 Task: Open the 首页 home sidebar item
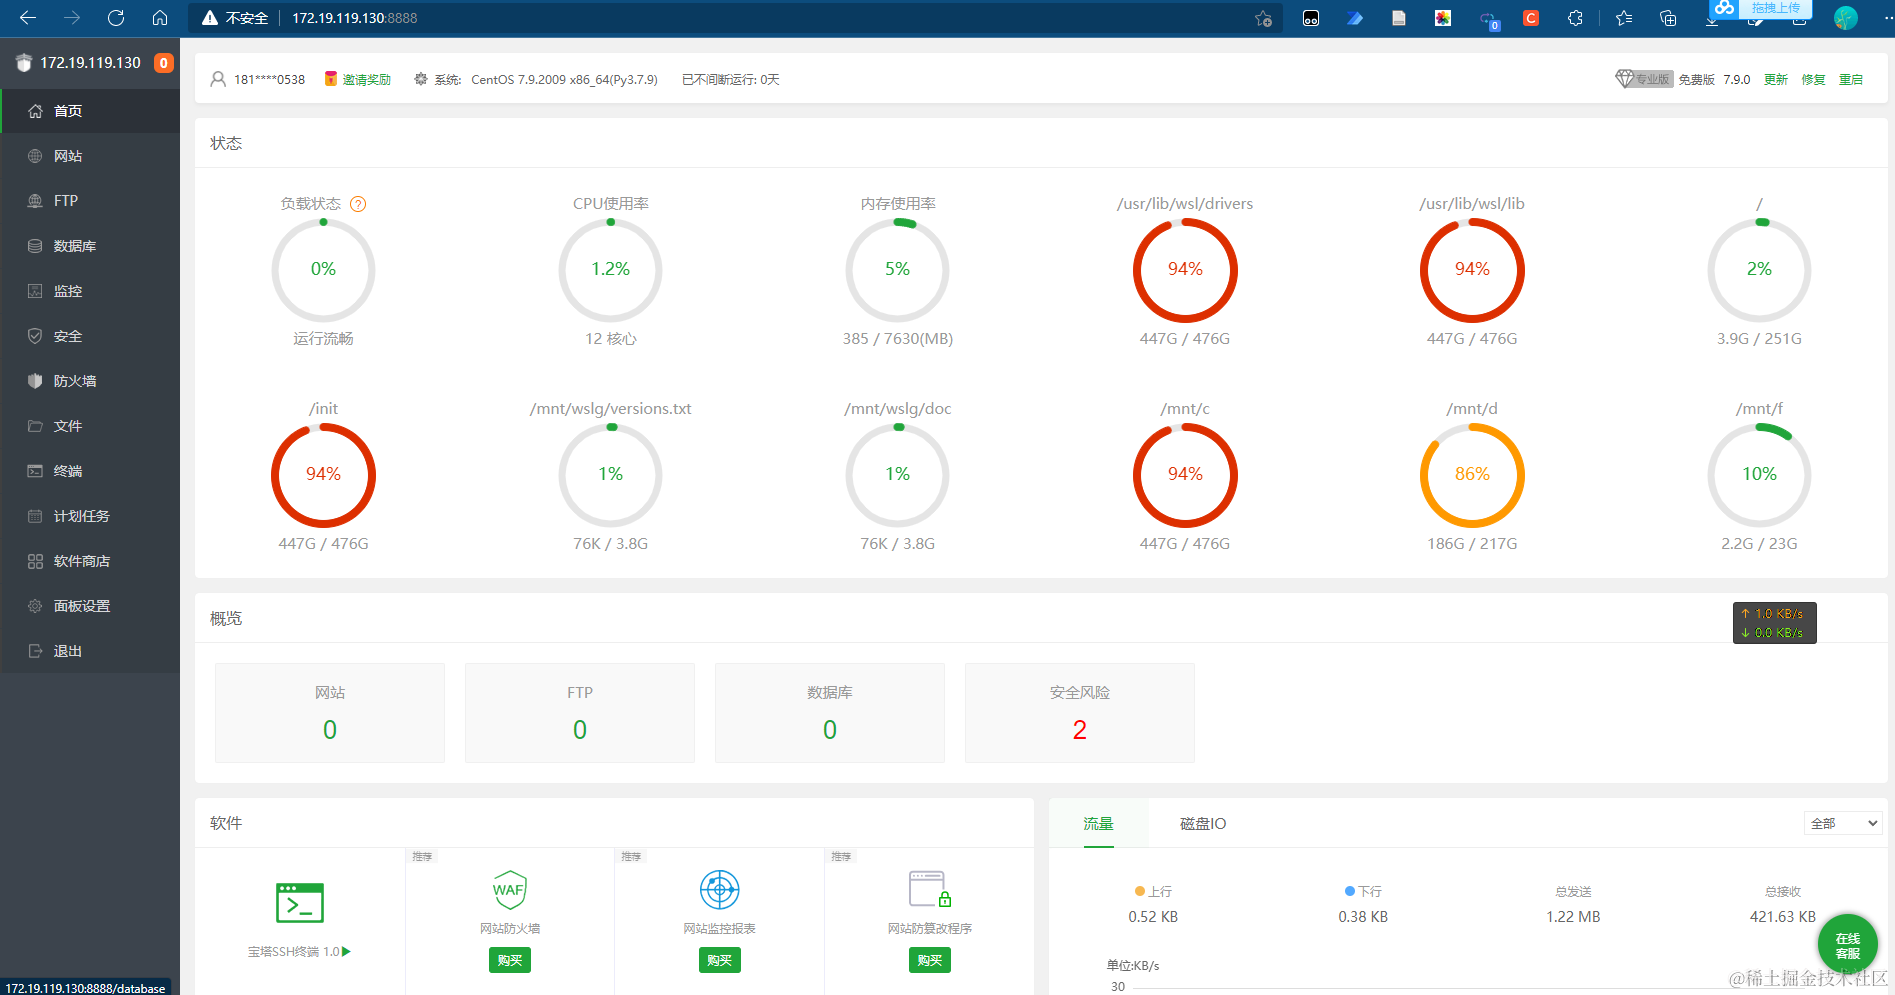pos(90,111)
